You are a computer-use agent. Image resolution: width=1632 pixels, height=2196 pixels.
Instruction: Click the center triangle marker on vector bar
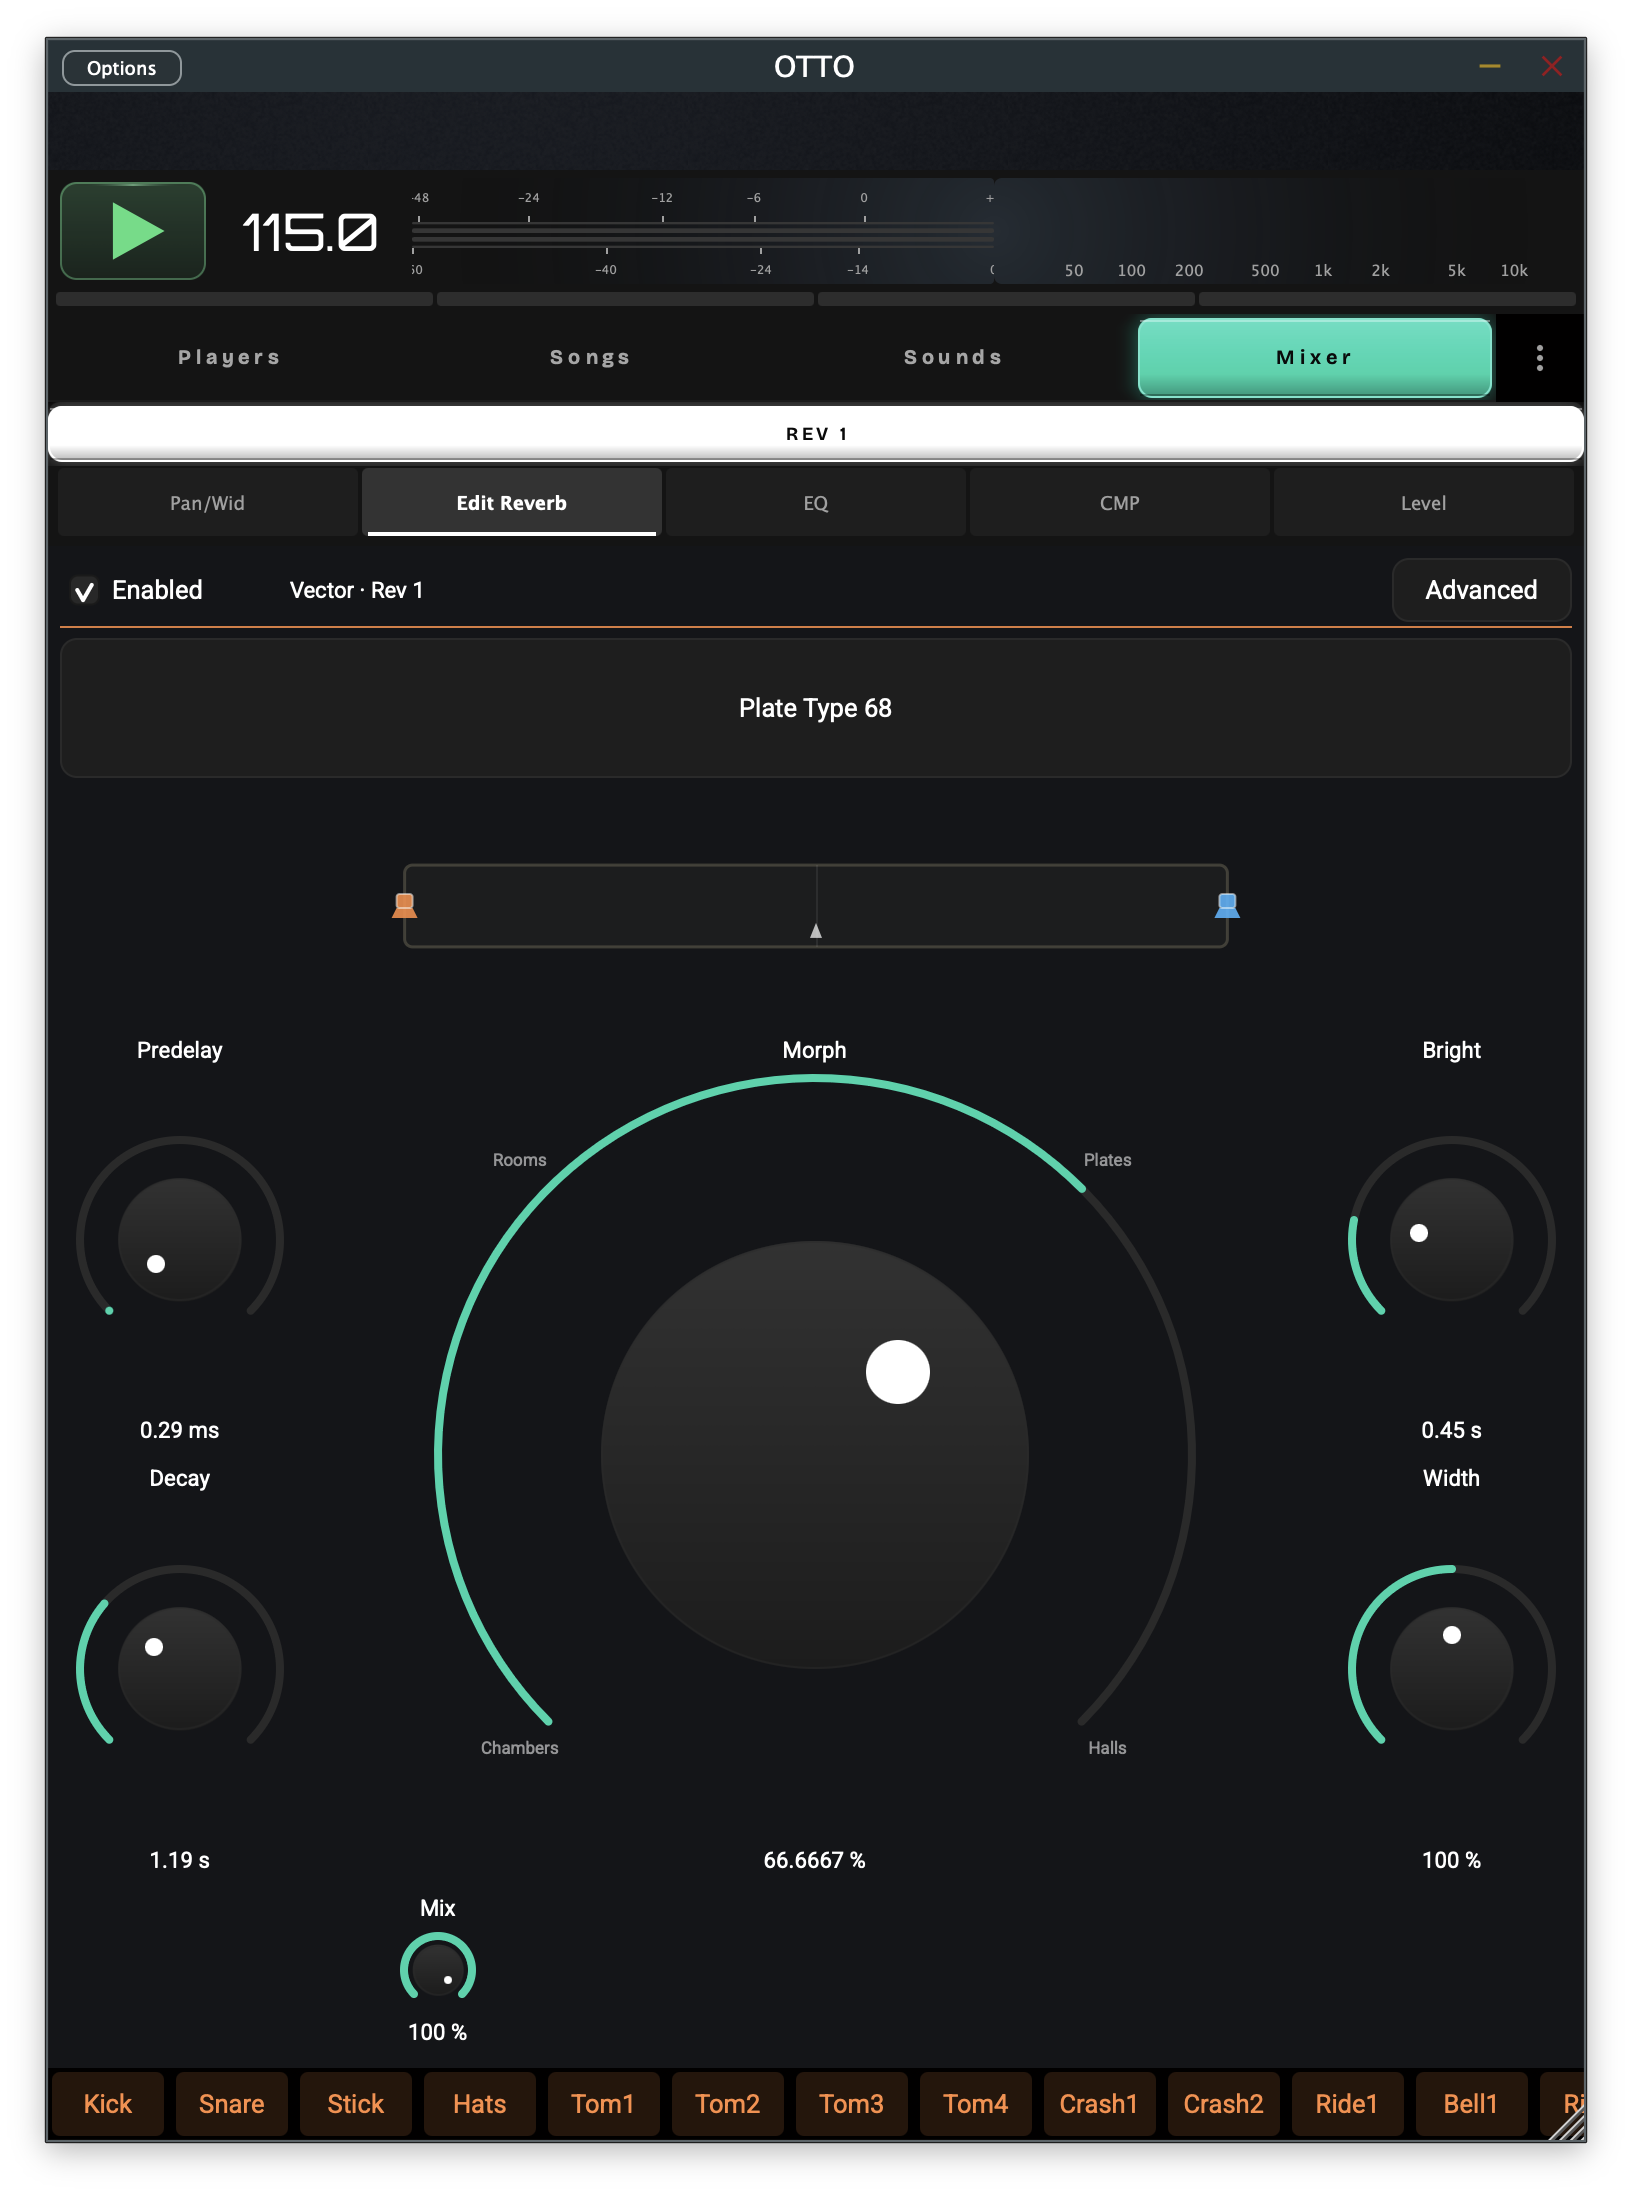pos(816,931)
